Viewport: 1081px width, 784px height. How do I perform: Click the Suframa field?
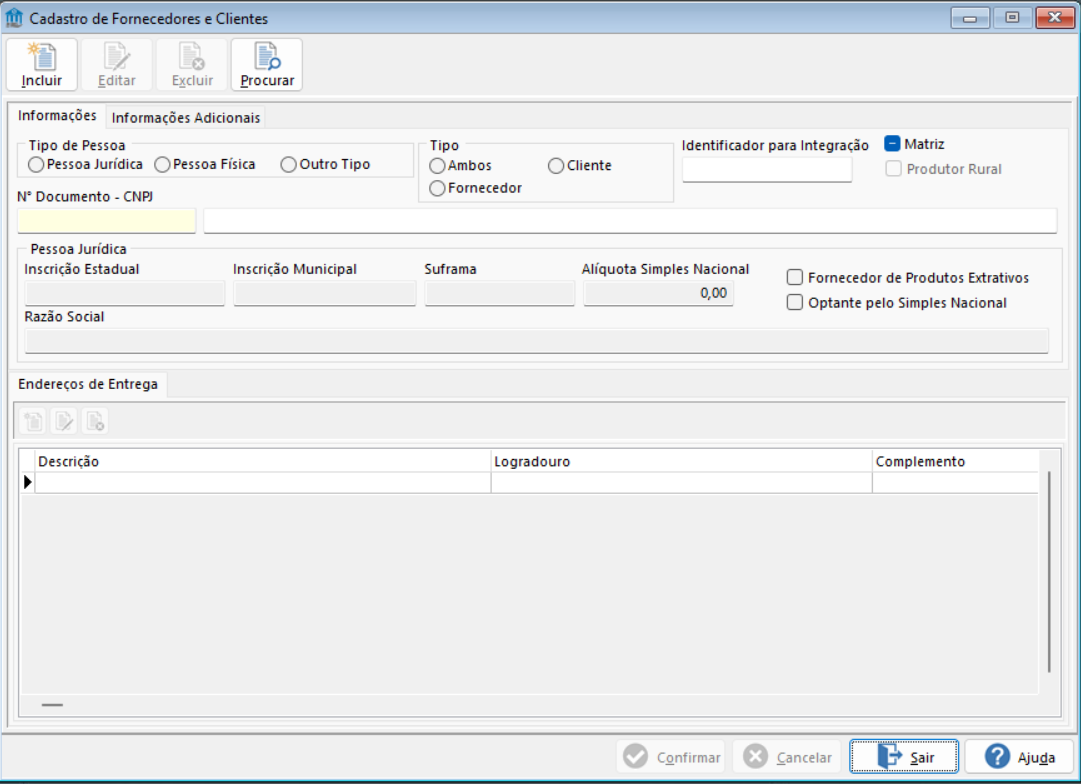(500, 294)
